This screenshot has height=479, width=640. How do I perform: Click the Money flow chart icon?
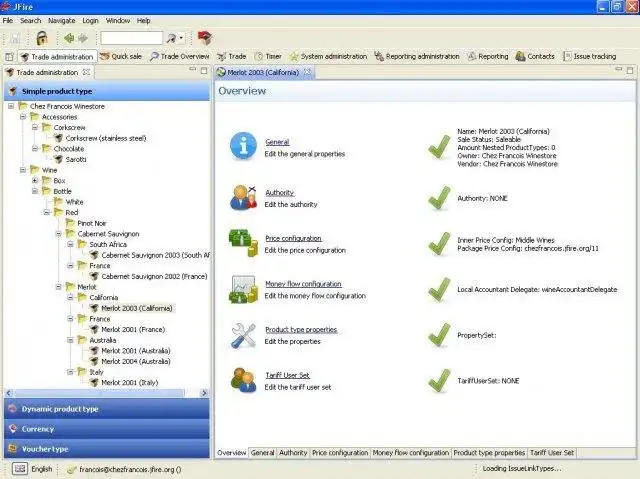243,289
